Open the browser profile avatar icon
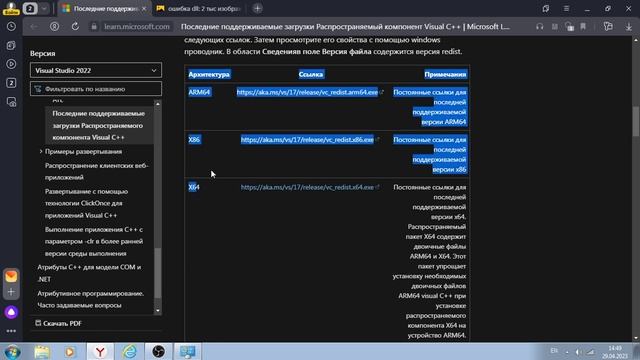640x360 pixels. click(11, 8)
